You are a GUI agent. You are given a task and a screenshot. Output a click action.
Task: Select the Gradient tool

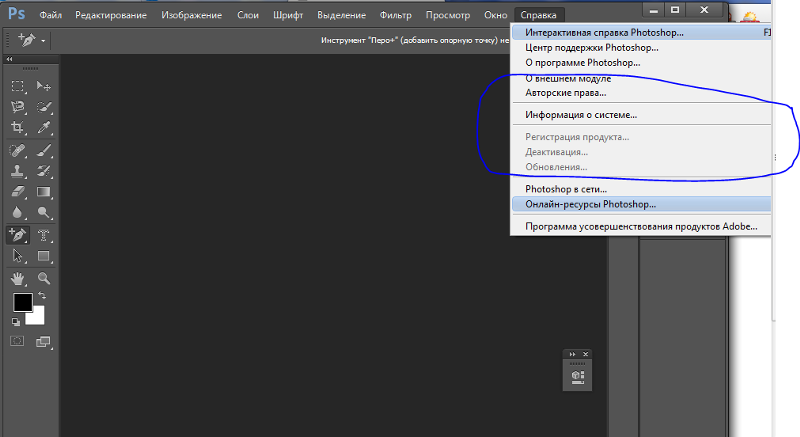[43, 192]
